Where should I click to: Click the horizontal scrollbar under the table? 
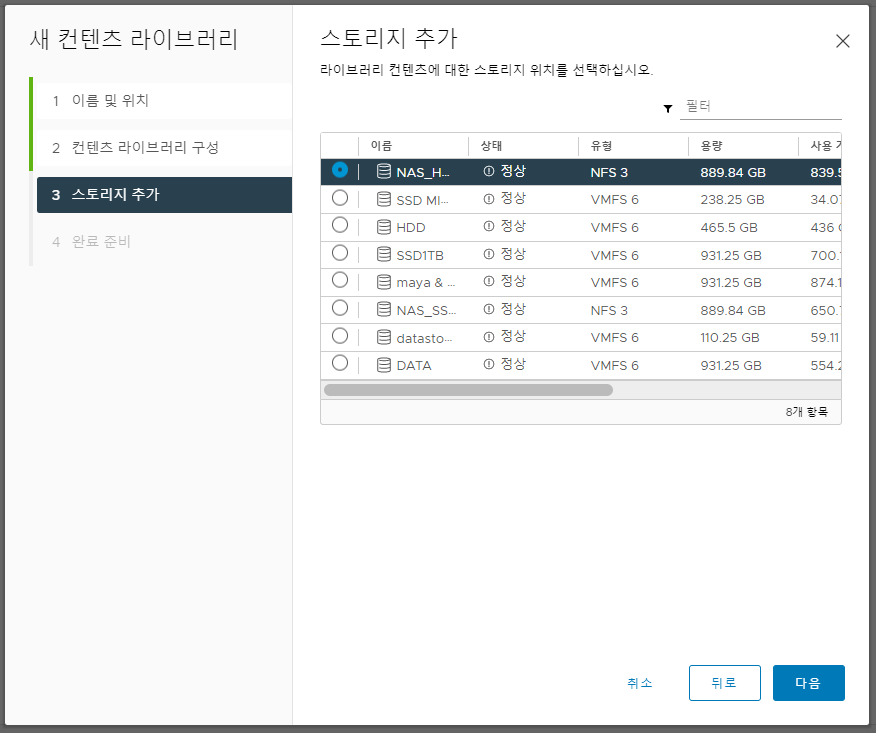pyautogui.click(x=468, y=390)
